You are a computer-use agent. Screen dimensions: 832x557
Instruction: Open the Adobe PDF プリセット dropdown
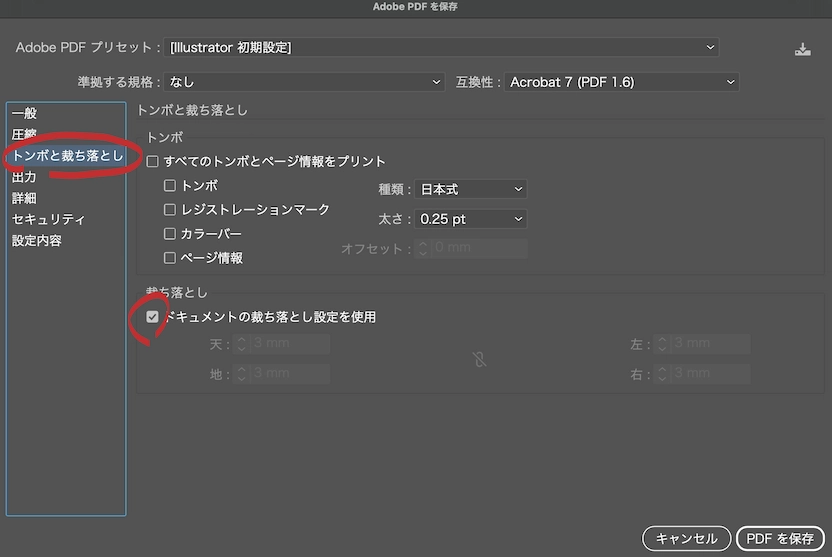pos(441,47)
